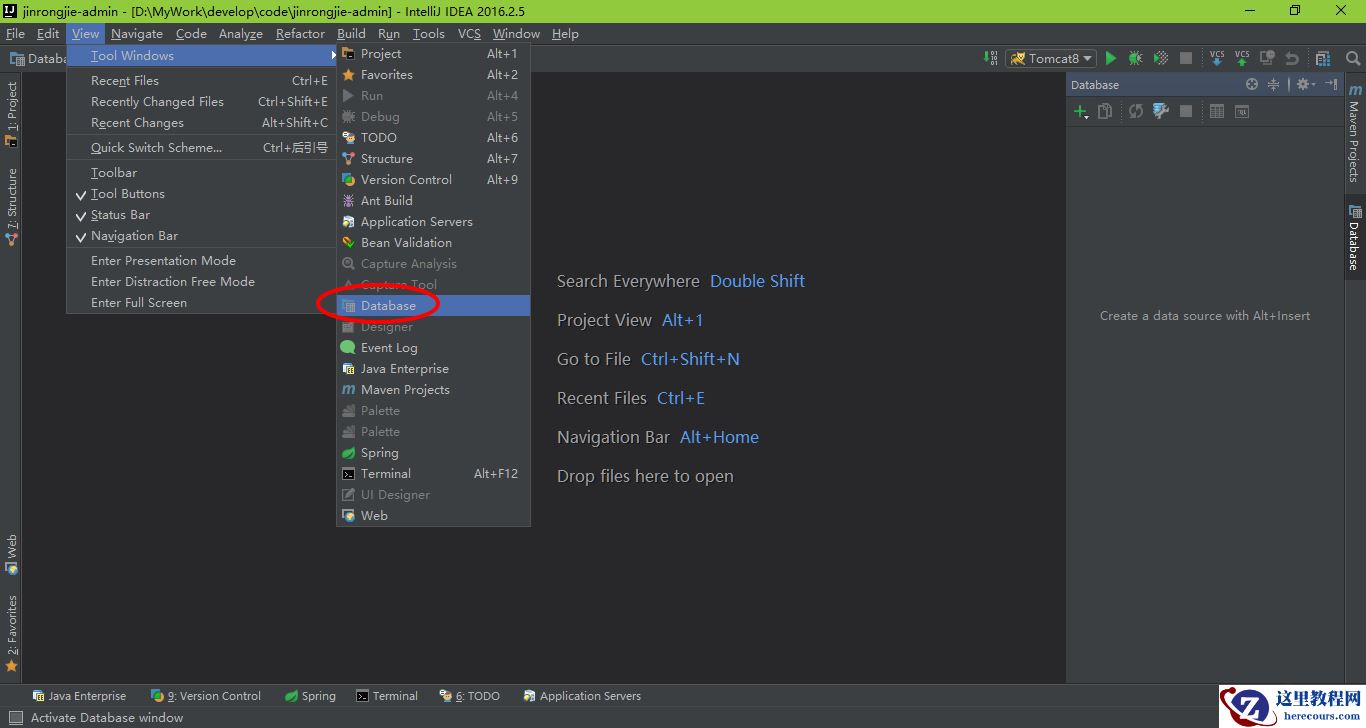This screenshot has height=728, width=1366.
Task: Click the VCS Update Project icon
Action: click(1217, 59)
